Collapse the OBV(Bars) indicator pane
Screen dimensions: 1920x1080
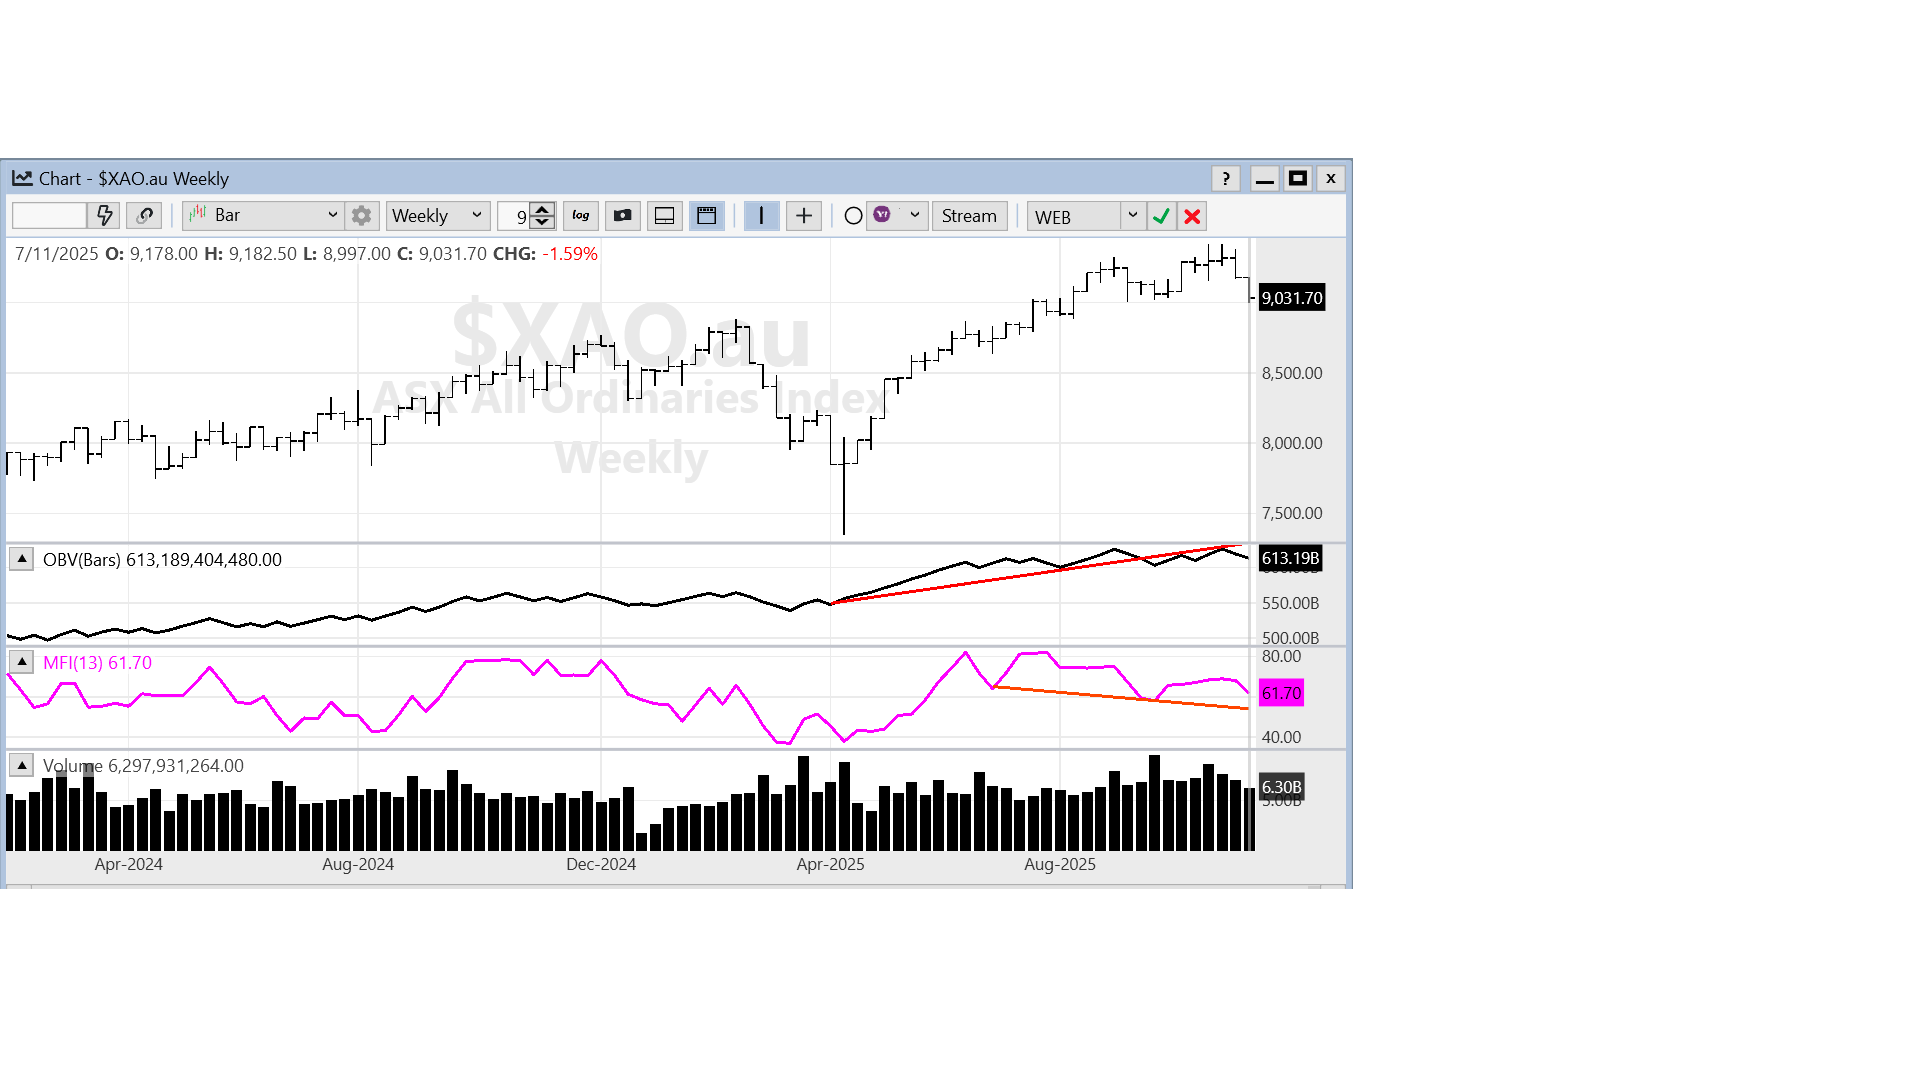[x=22, y=559]
